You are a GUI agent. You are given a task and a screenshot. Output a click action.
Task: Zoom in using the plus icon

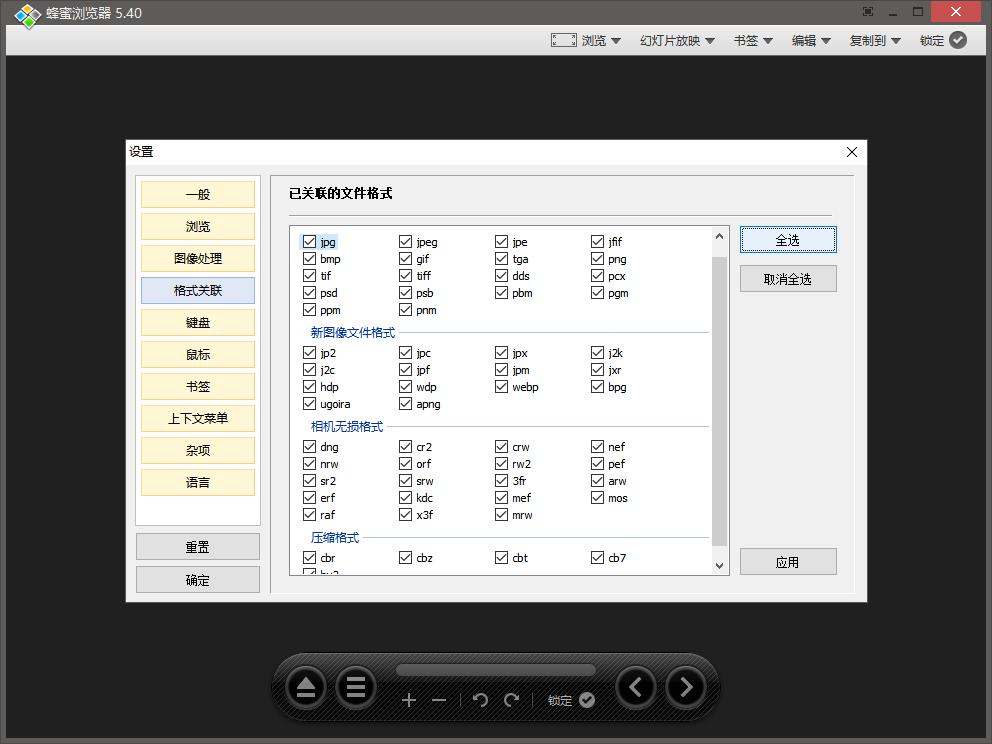point(409,700)
